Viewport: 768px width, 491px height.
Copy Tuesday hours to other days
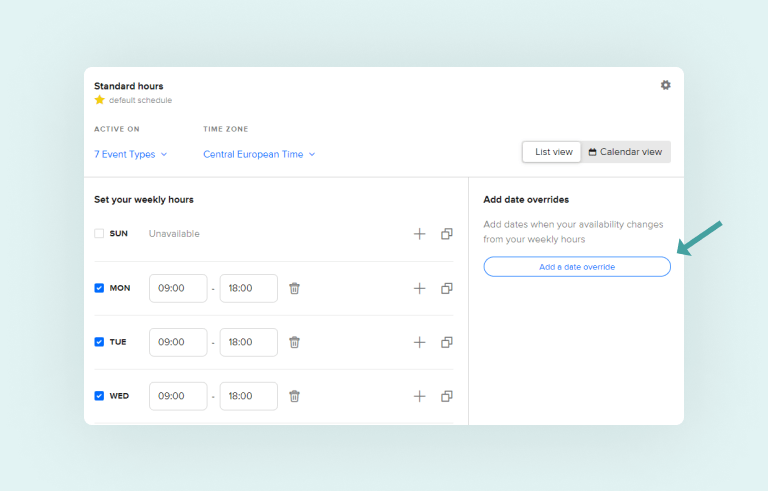point(447,342)
